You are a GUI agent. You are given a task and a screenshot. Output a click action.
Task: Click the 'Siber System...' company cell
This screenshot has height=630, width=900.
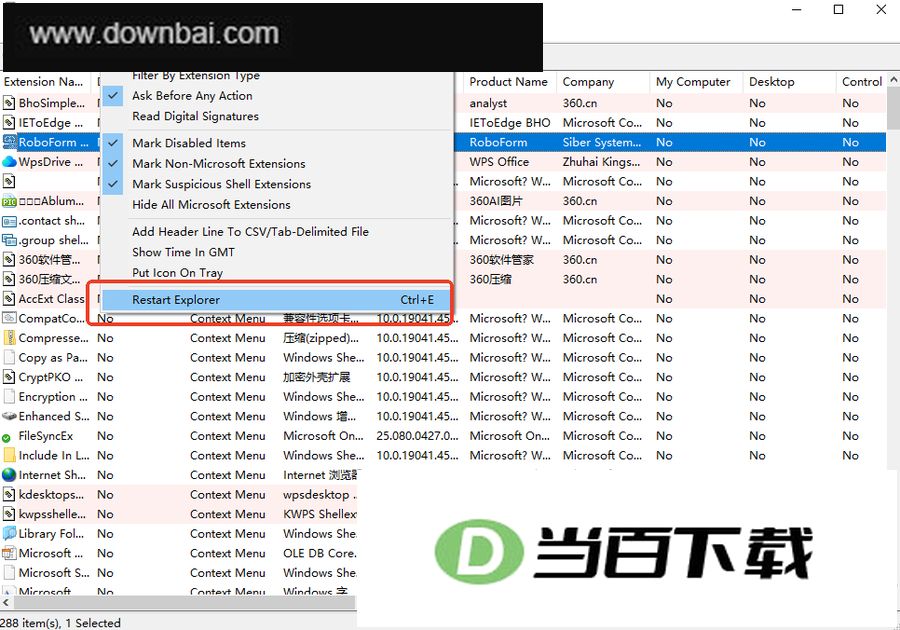[602, 142]
